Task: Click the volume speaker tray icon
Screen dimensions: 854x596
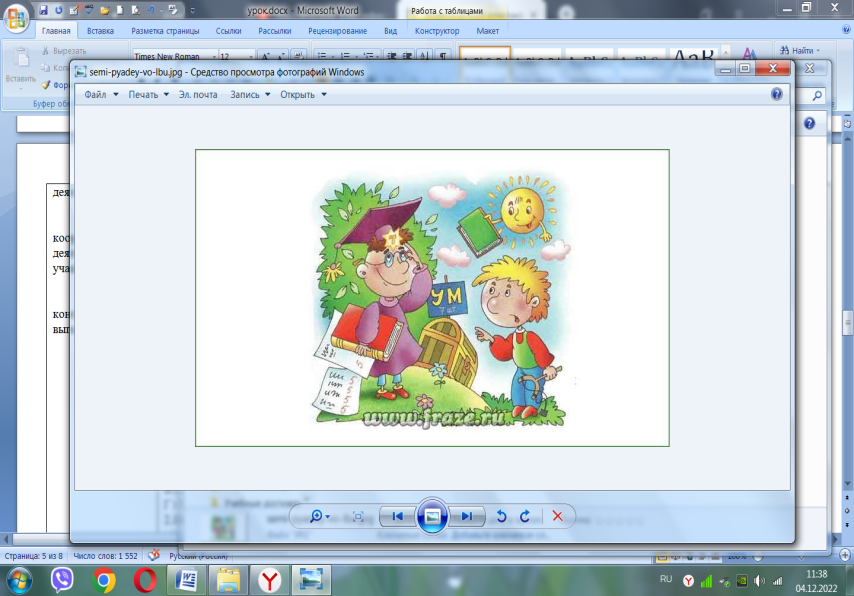Action: (x=759, y=581)
